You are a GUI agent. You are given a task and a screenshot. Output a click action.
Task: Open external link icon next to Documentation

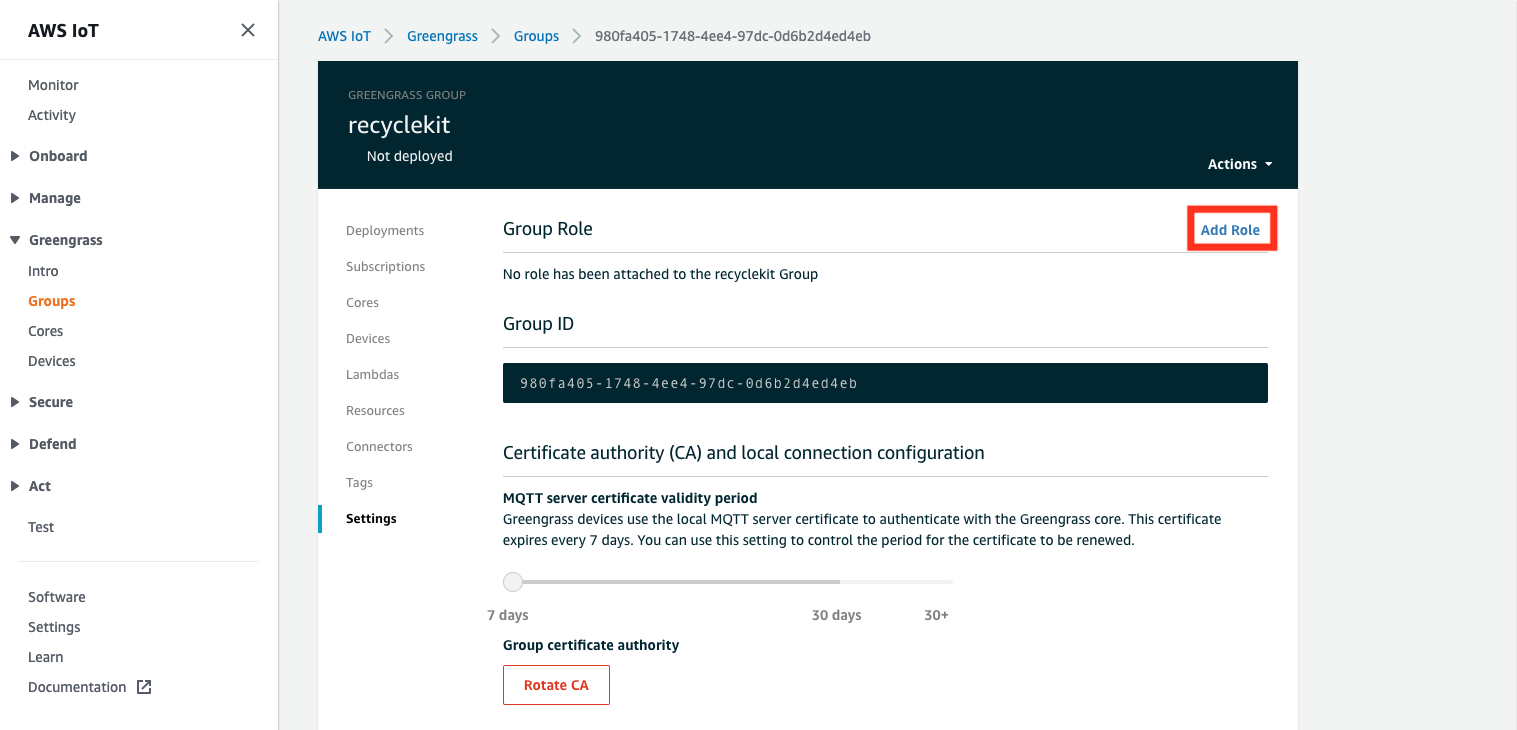coord(144,687)
